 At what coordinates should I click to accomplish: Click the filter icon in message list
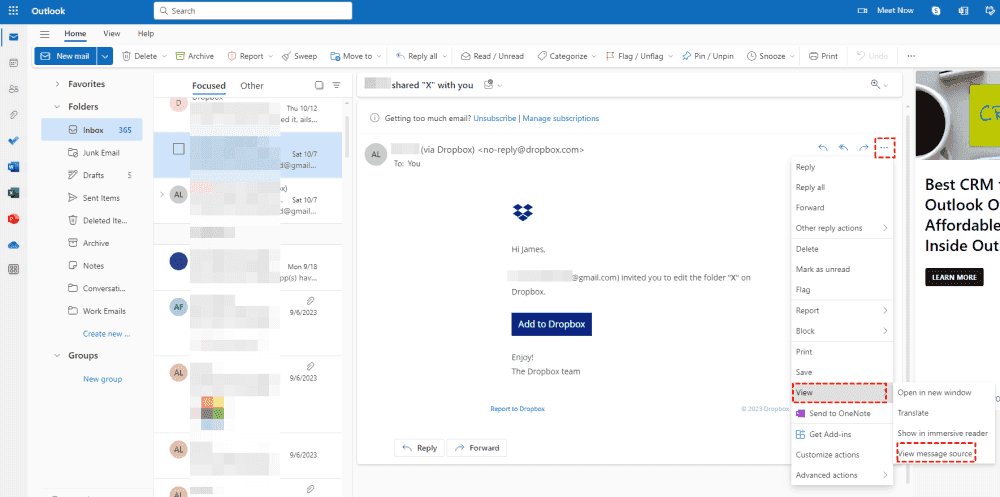[x=336, y=86]
